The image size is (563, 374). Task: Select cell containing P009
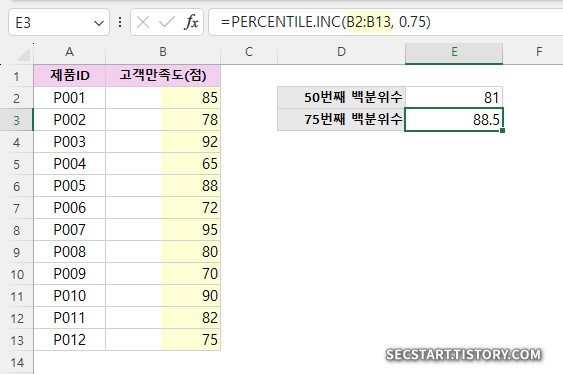70,274
